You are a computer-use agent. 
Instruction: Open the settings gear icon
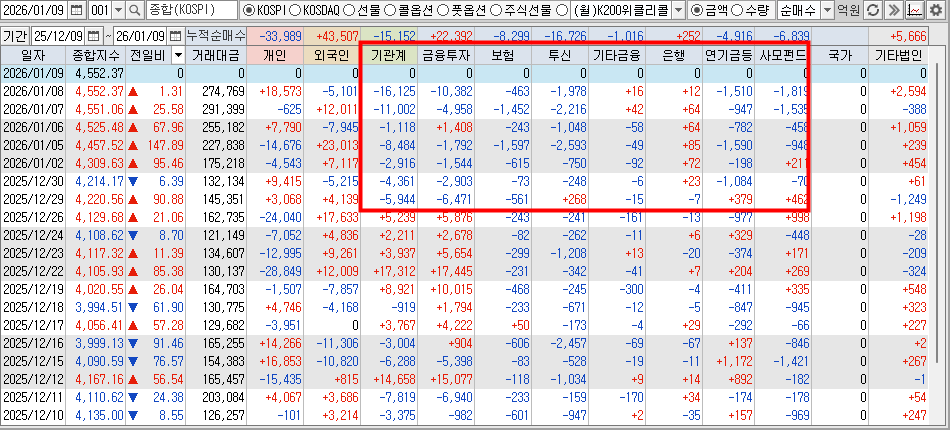coord(936,10)
